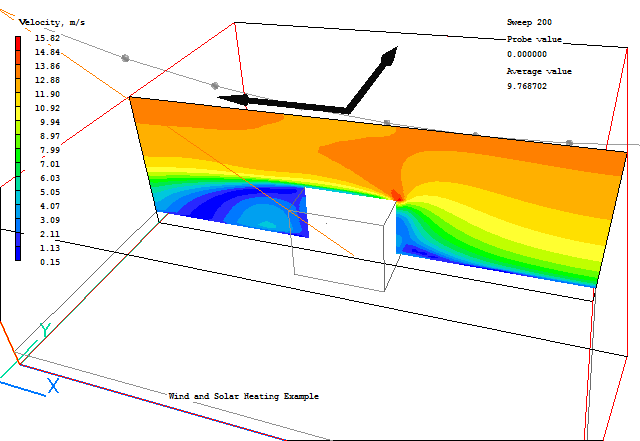
Task: Click the cyan Y axis label
Action: point(44,329)
